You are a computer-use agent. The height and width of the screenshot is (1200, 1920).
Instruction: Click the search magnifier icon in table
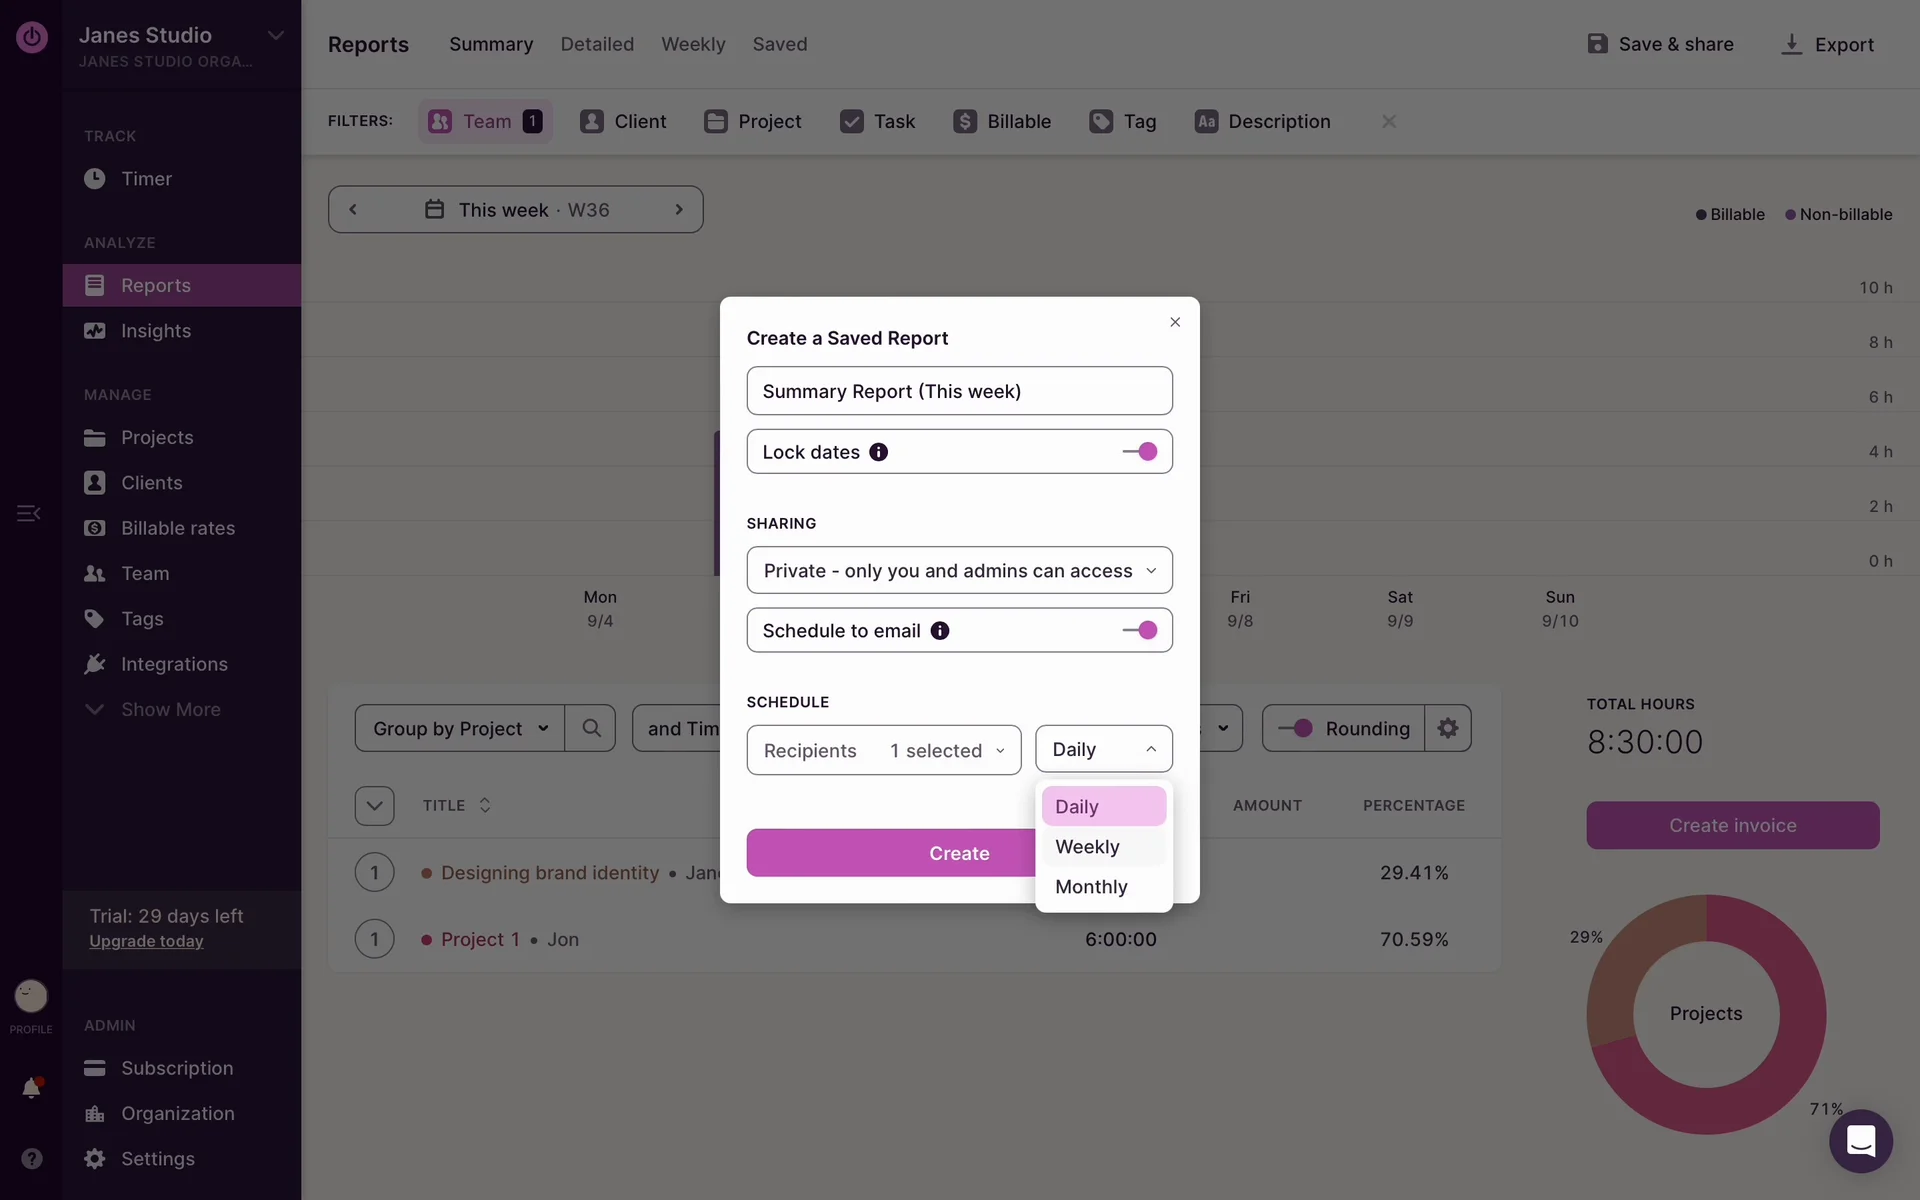tap(591, 728)
